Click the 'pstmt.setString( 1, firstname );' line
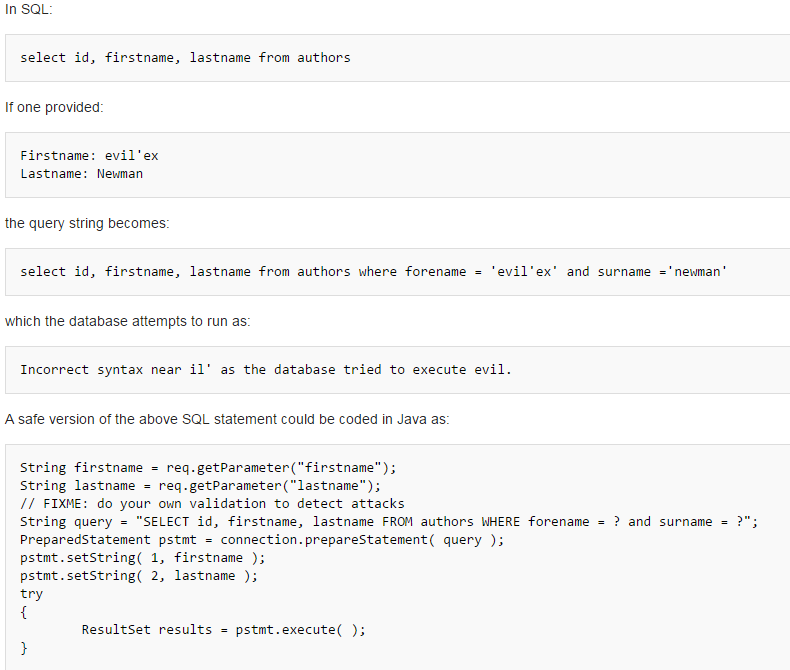The image size is (790, 670). 143,558
